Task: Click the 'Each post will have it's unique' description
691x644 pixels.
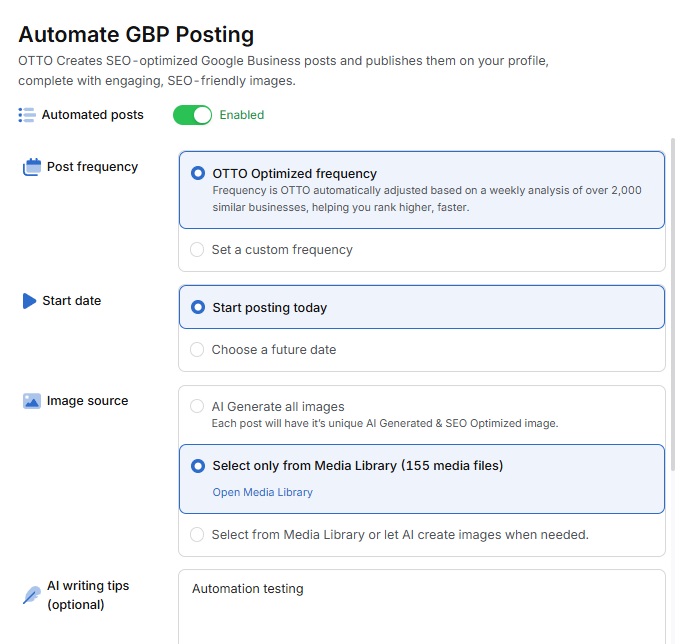Action: (385, 423)
